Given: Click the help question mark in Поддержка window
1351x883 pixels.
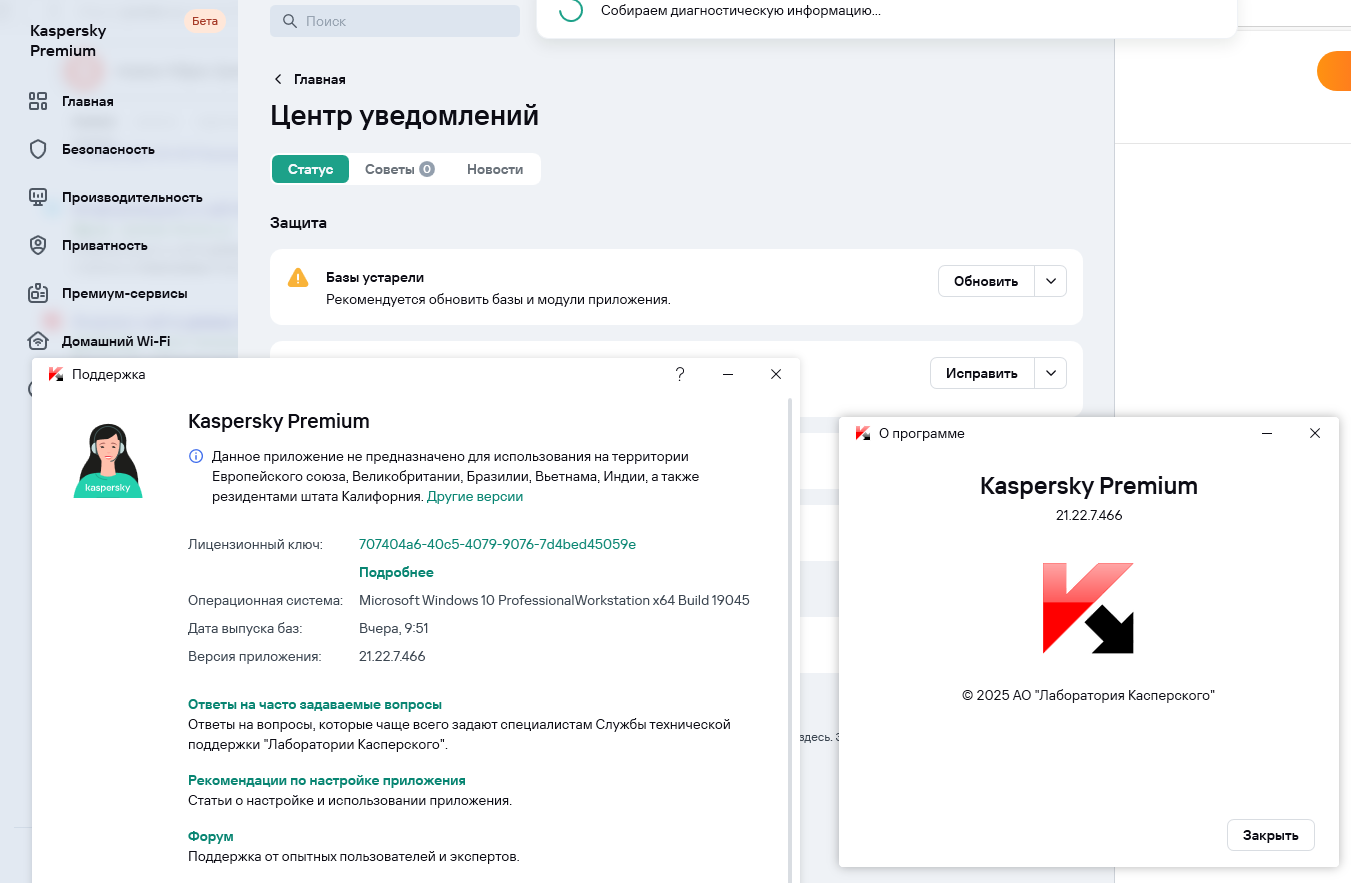Looking at the screenshot, I should pyautogui.click(x=680, y=374).
